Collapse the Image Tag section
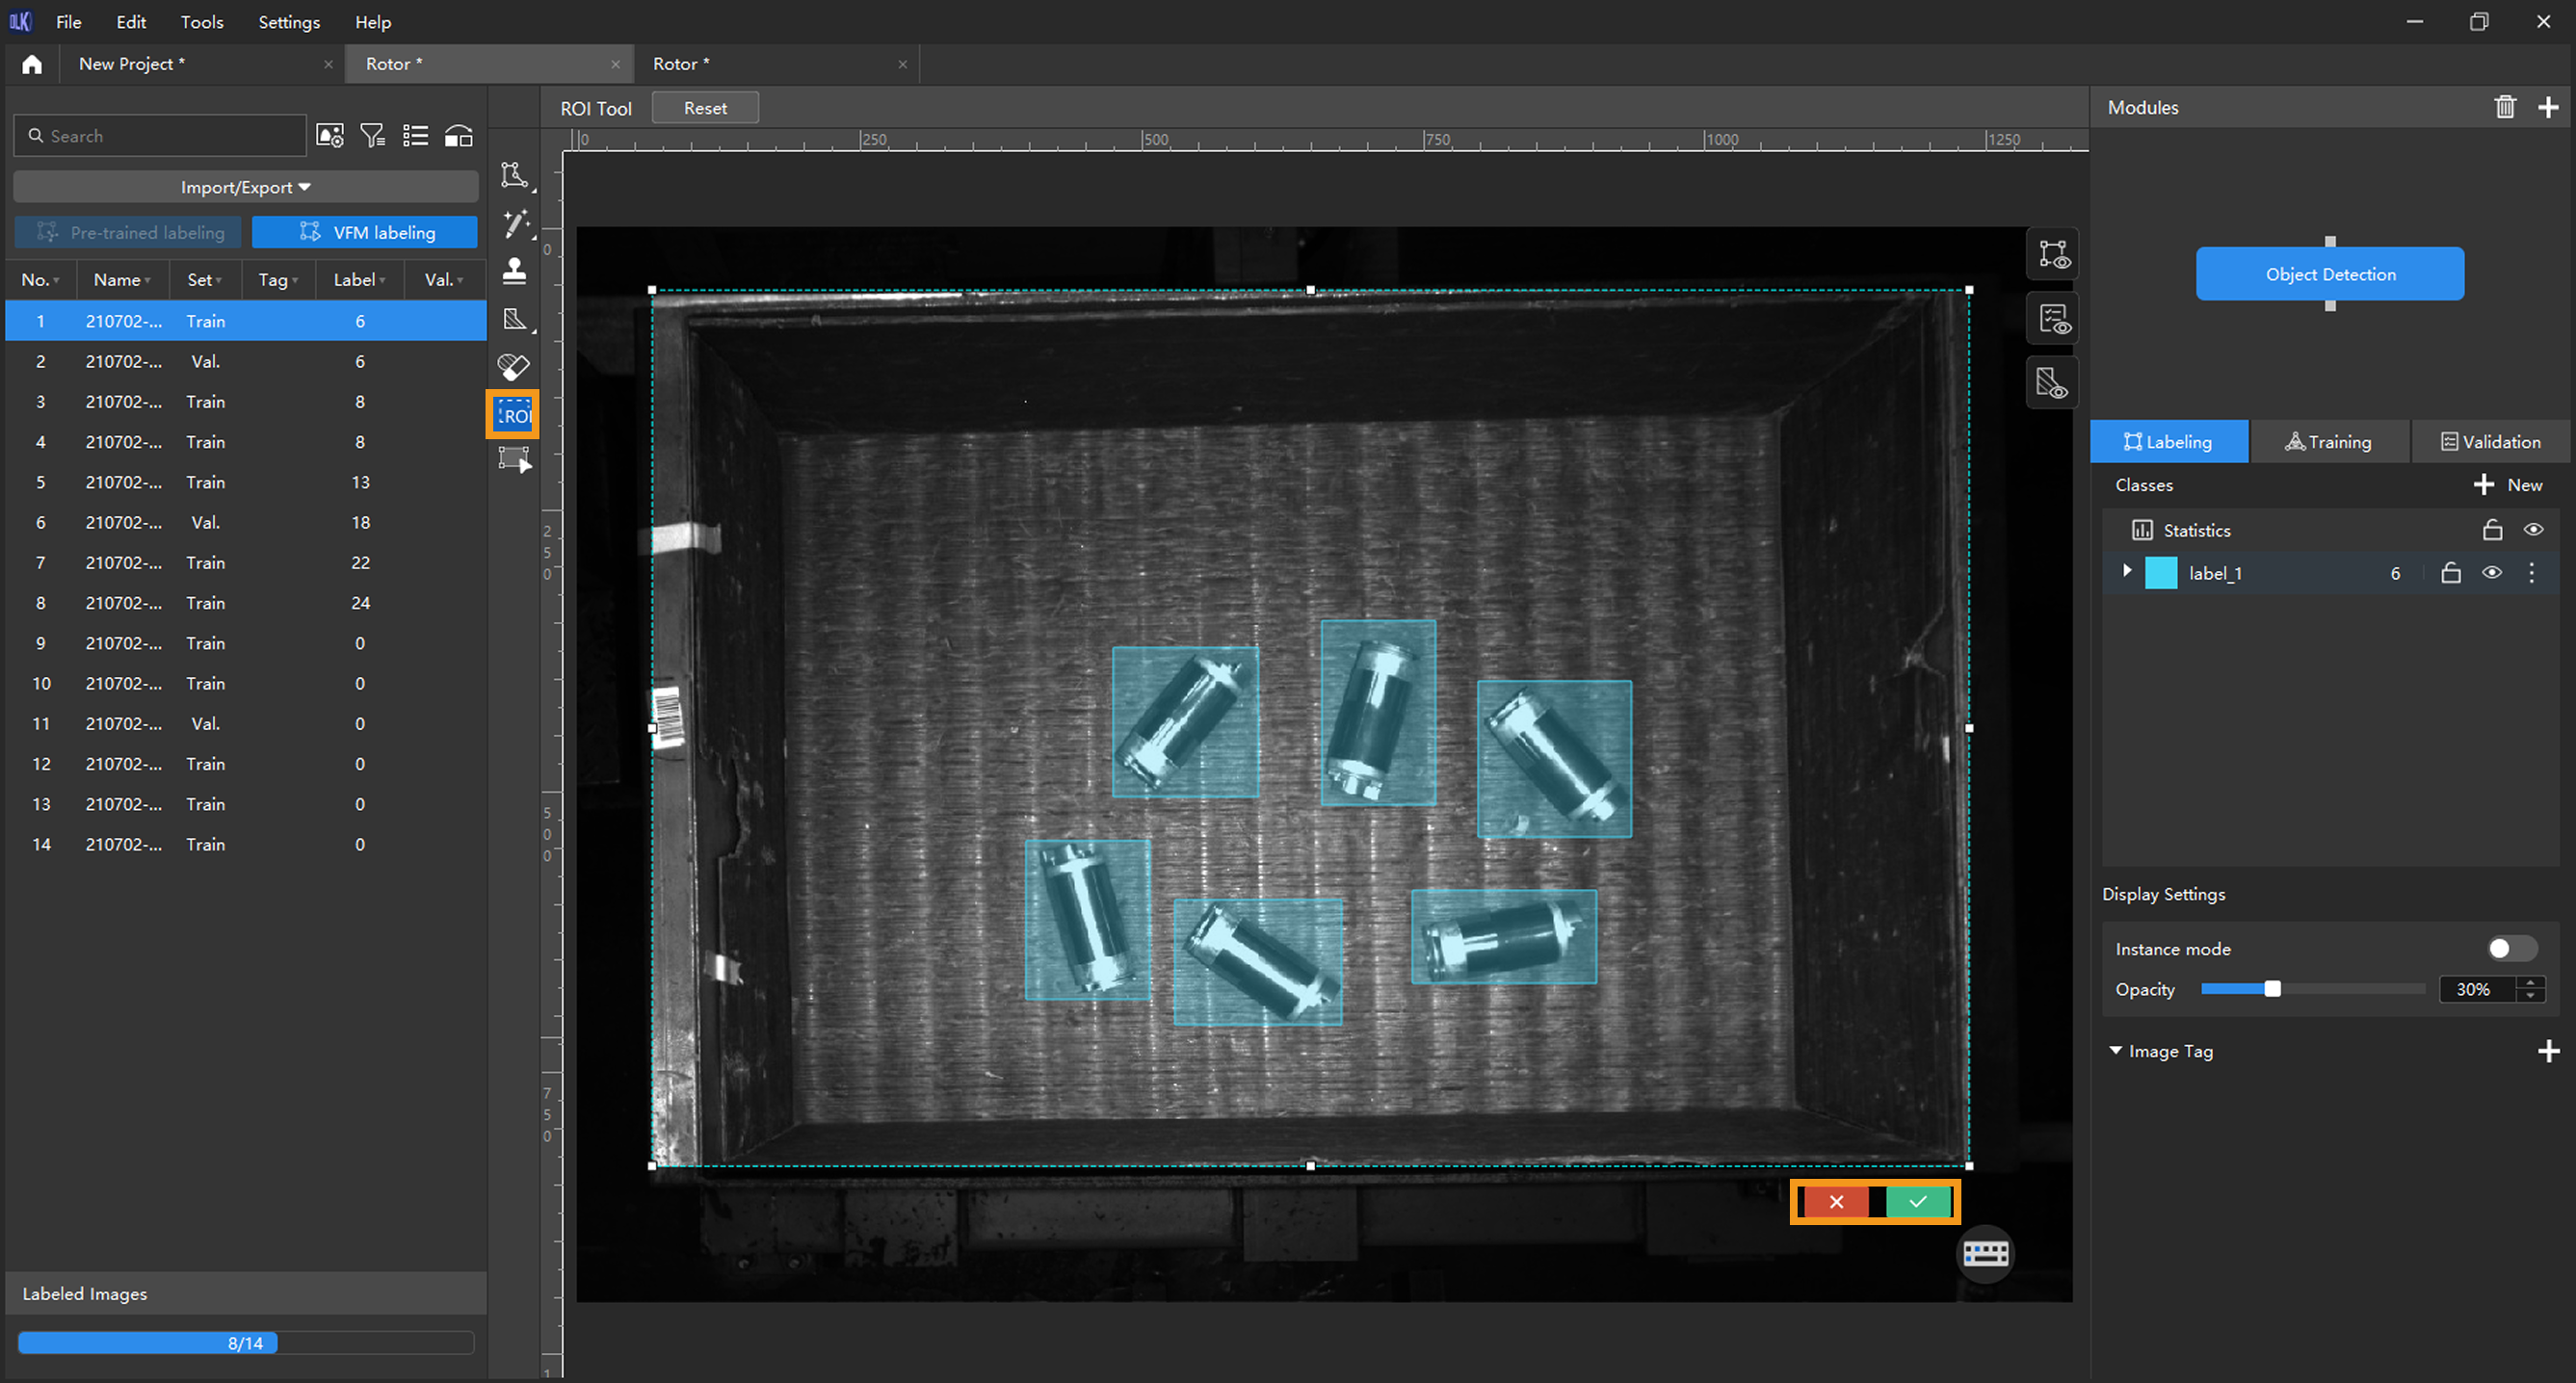 [2116, 1051]
